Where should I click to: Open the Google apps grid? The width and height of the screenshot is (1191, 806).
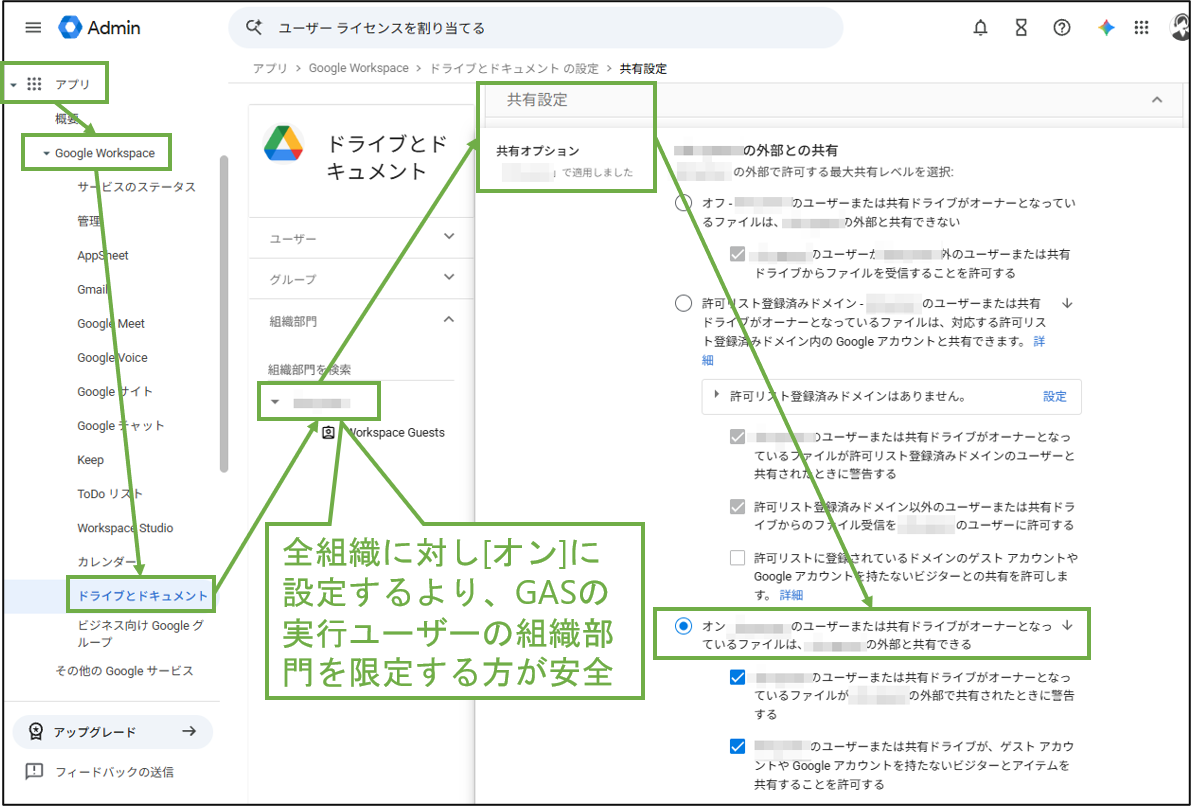[x=1141, y=28]
